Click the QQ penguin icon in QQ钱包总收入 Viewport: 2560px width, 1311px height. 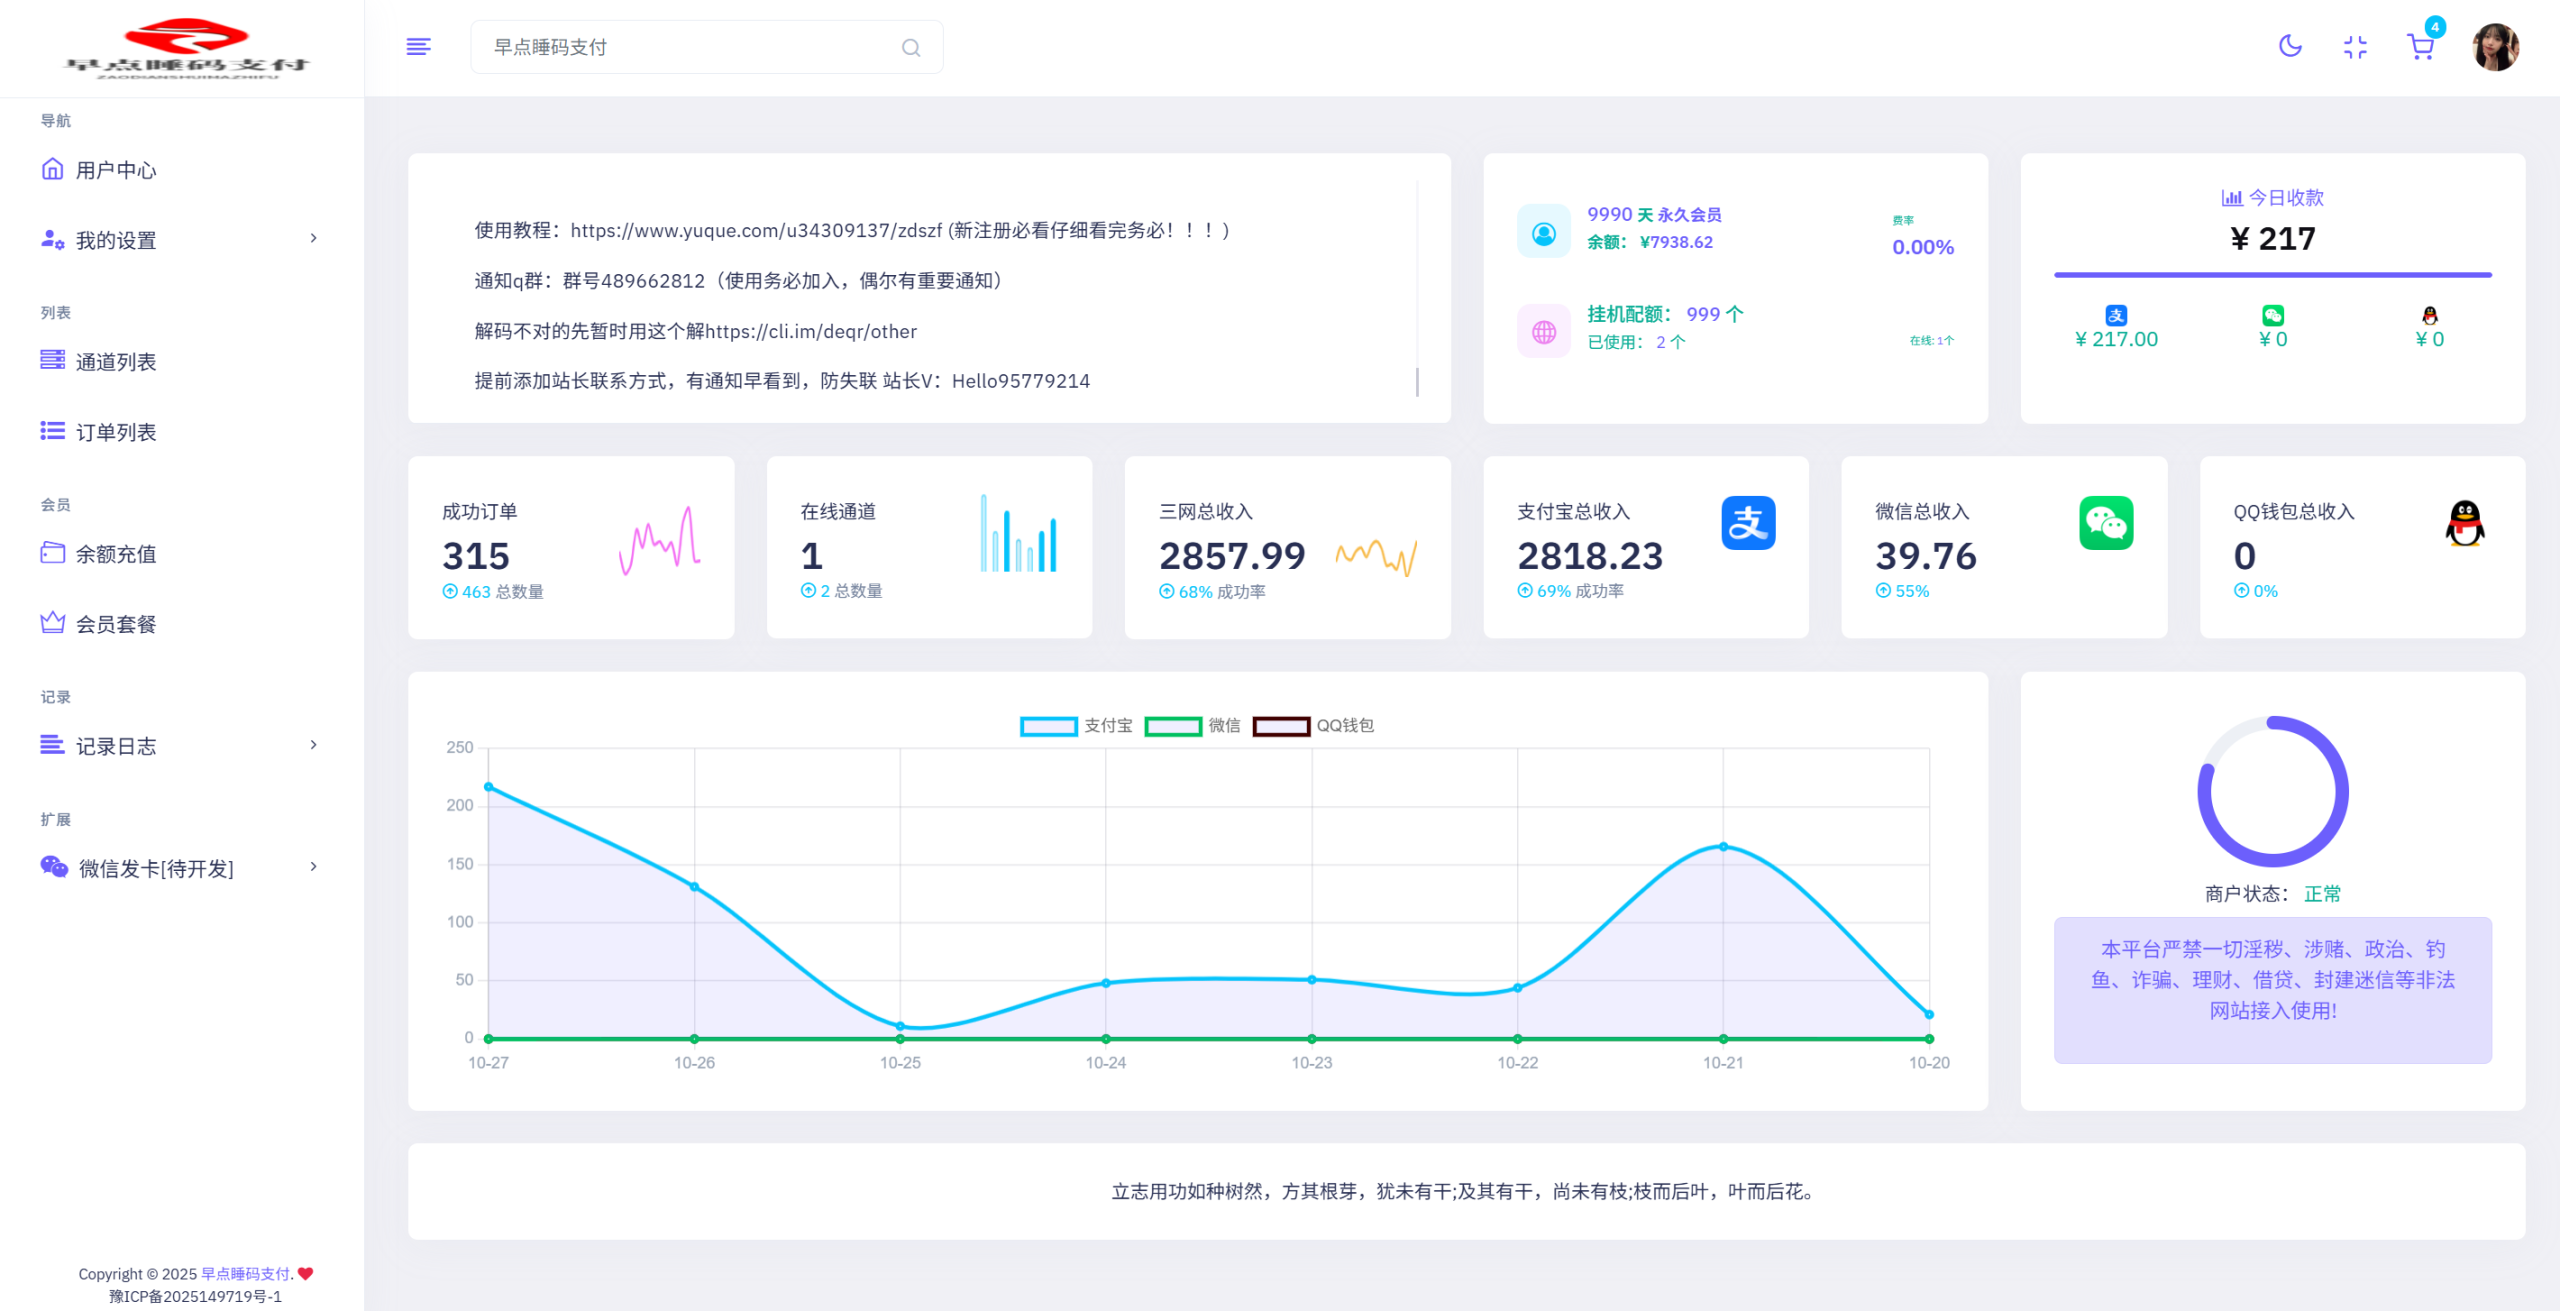(2464, 523)
